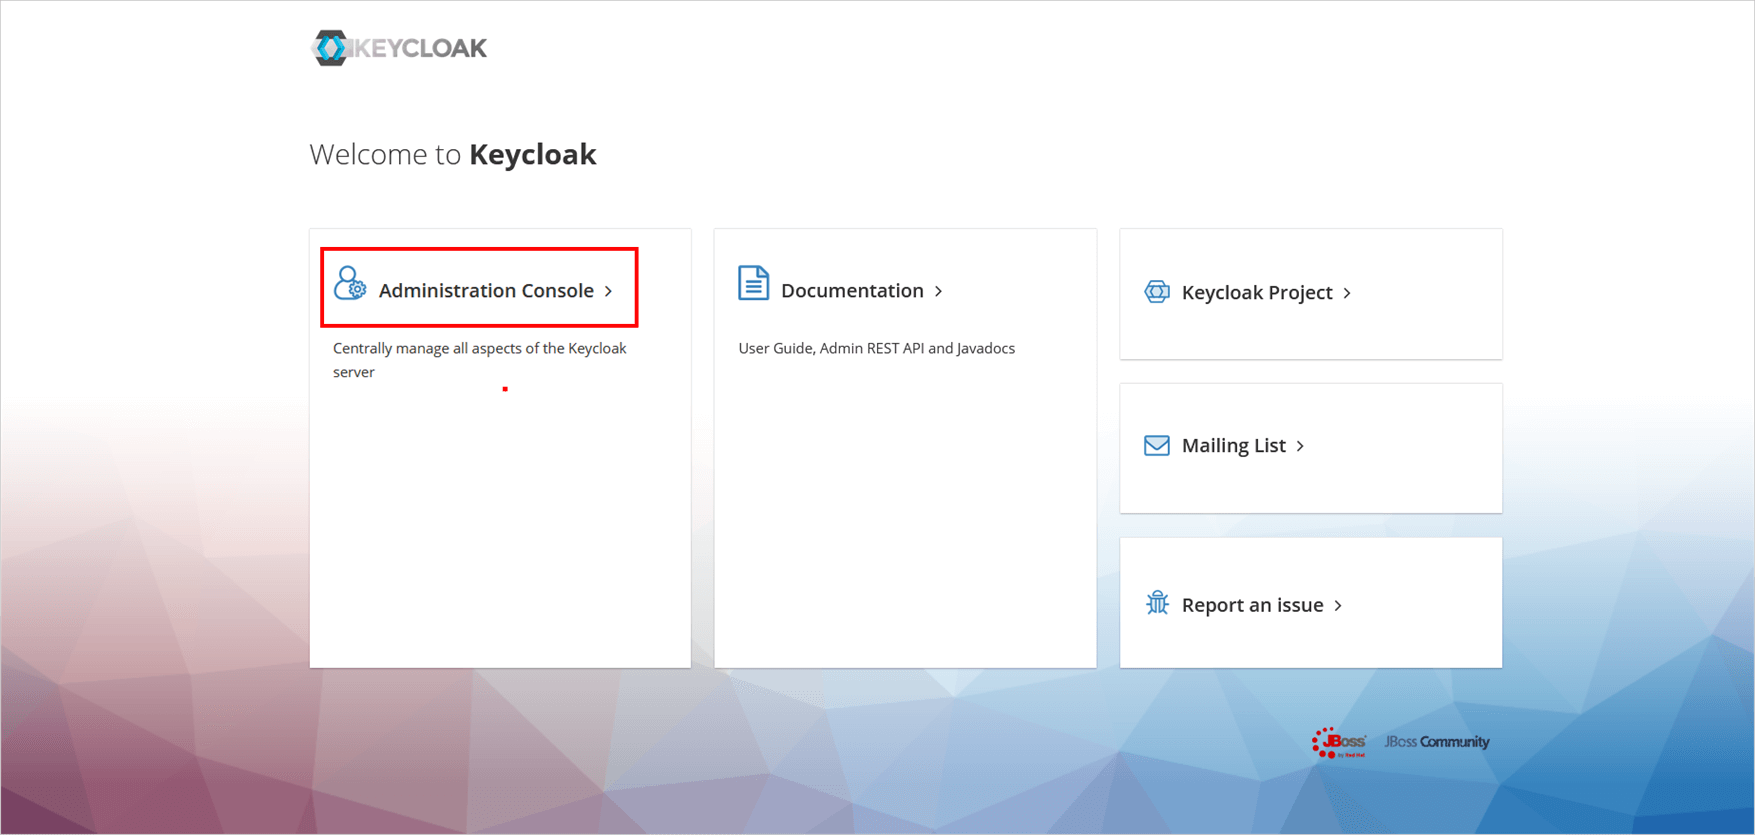The height and width of the screenshot is (835, 1755).
Task: Open the Administration Console link
Action: (x=486, y=291)
